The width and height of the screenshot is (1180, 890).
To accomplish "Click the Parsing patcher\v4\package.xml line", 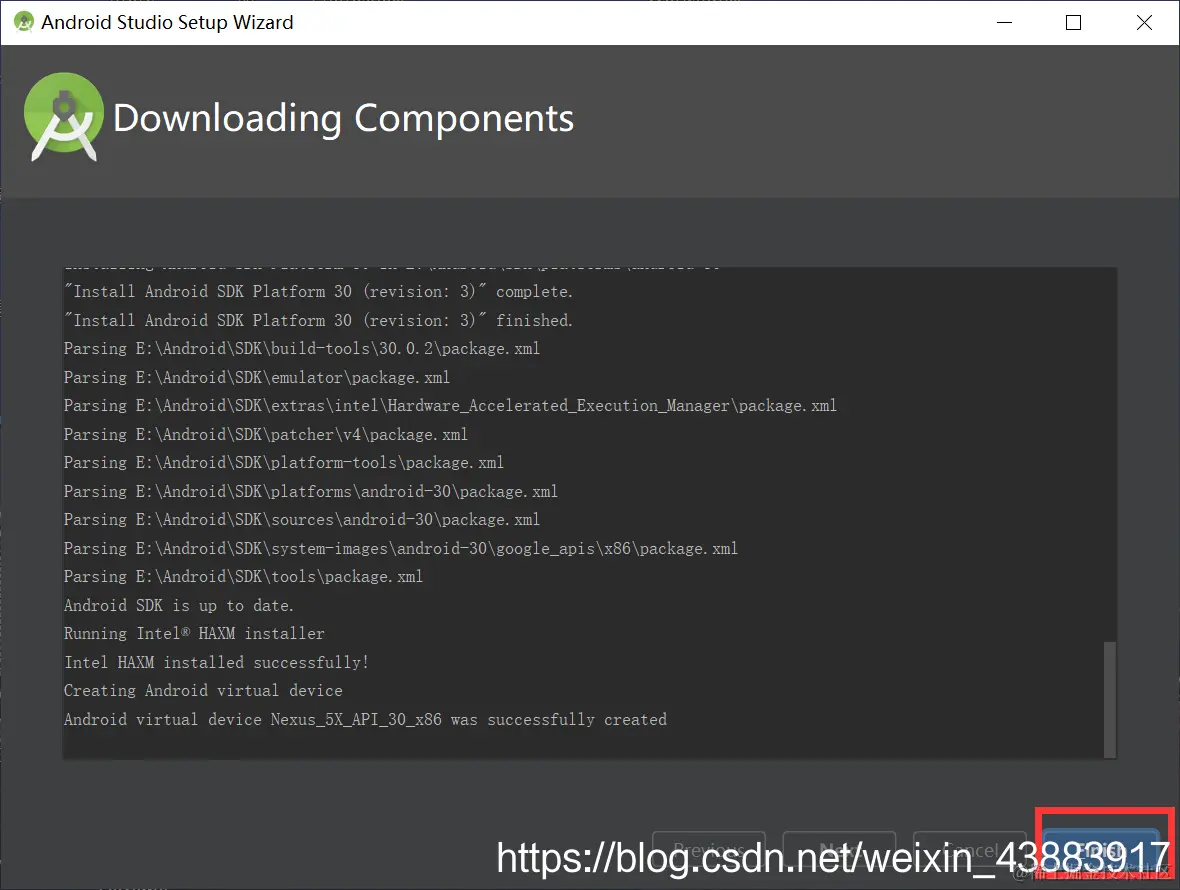I will [x=266, y=434].
